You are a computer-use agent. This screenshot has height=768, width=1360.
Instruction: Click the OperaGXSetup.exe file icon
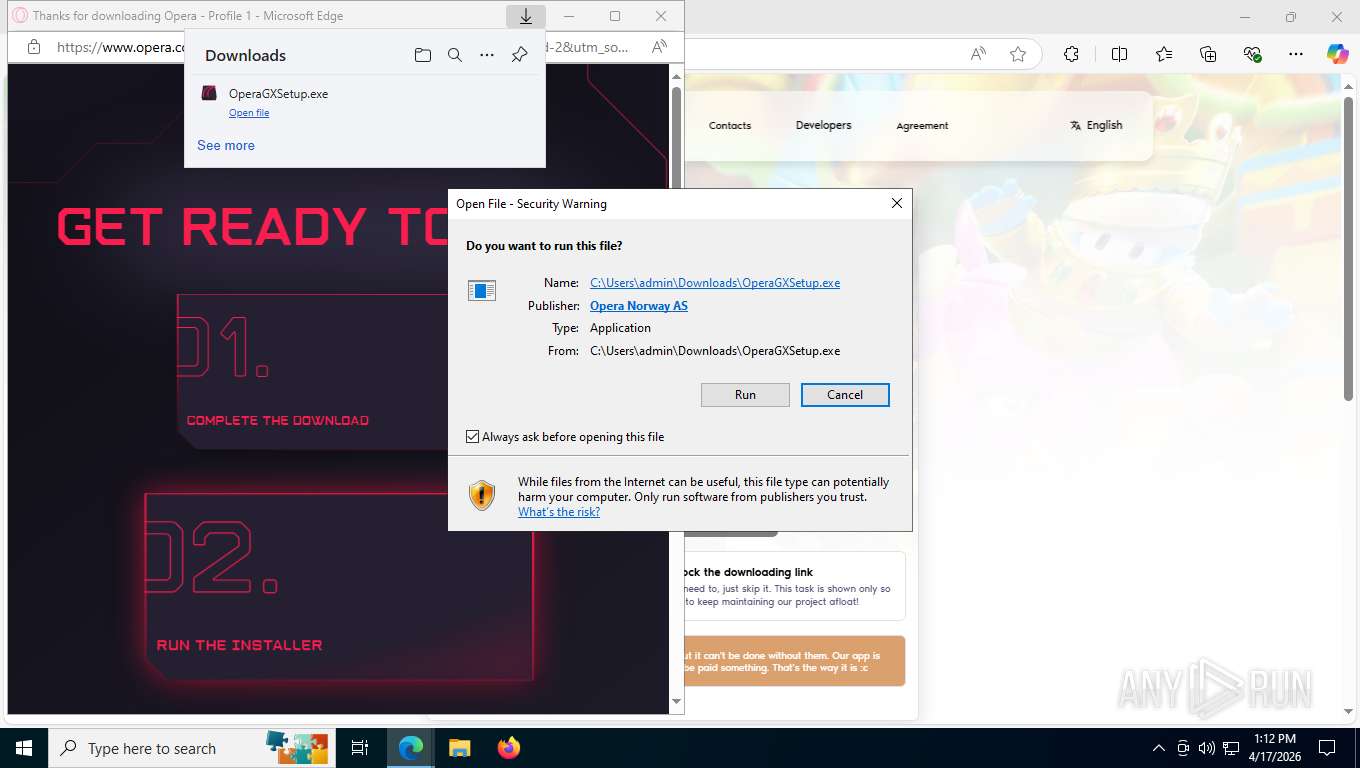[209, 93]
